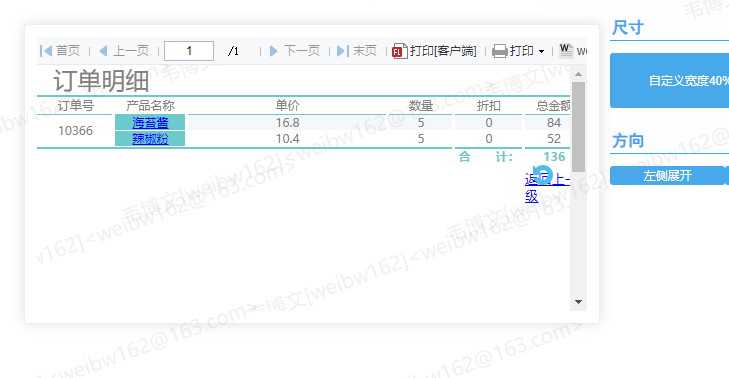
Task: Click the scrollbar up arrow
Action: 578,74
